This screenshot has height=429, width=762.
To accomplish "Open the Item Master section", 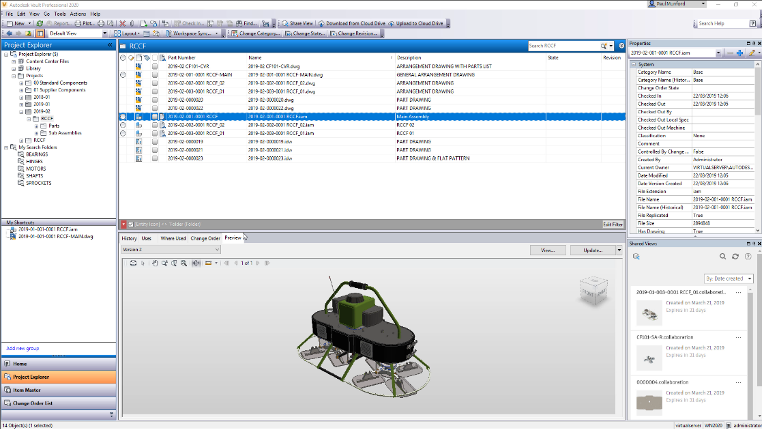I will [x=58, y=390].
